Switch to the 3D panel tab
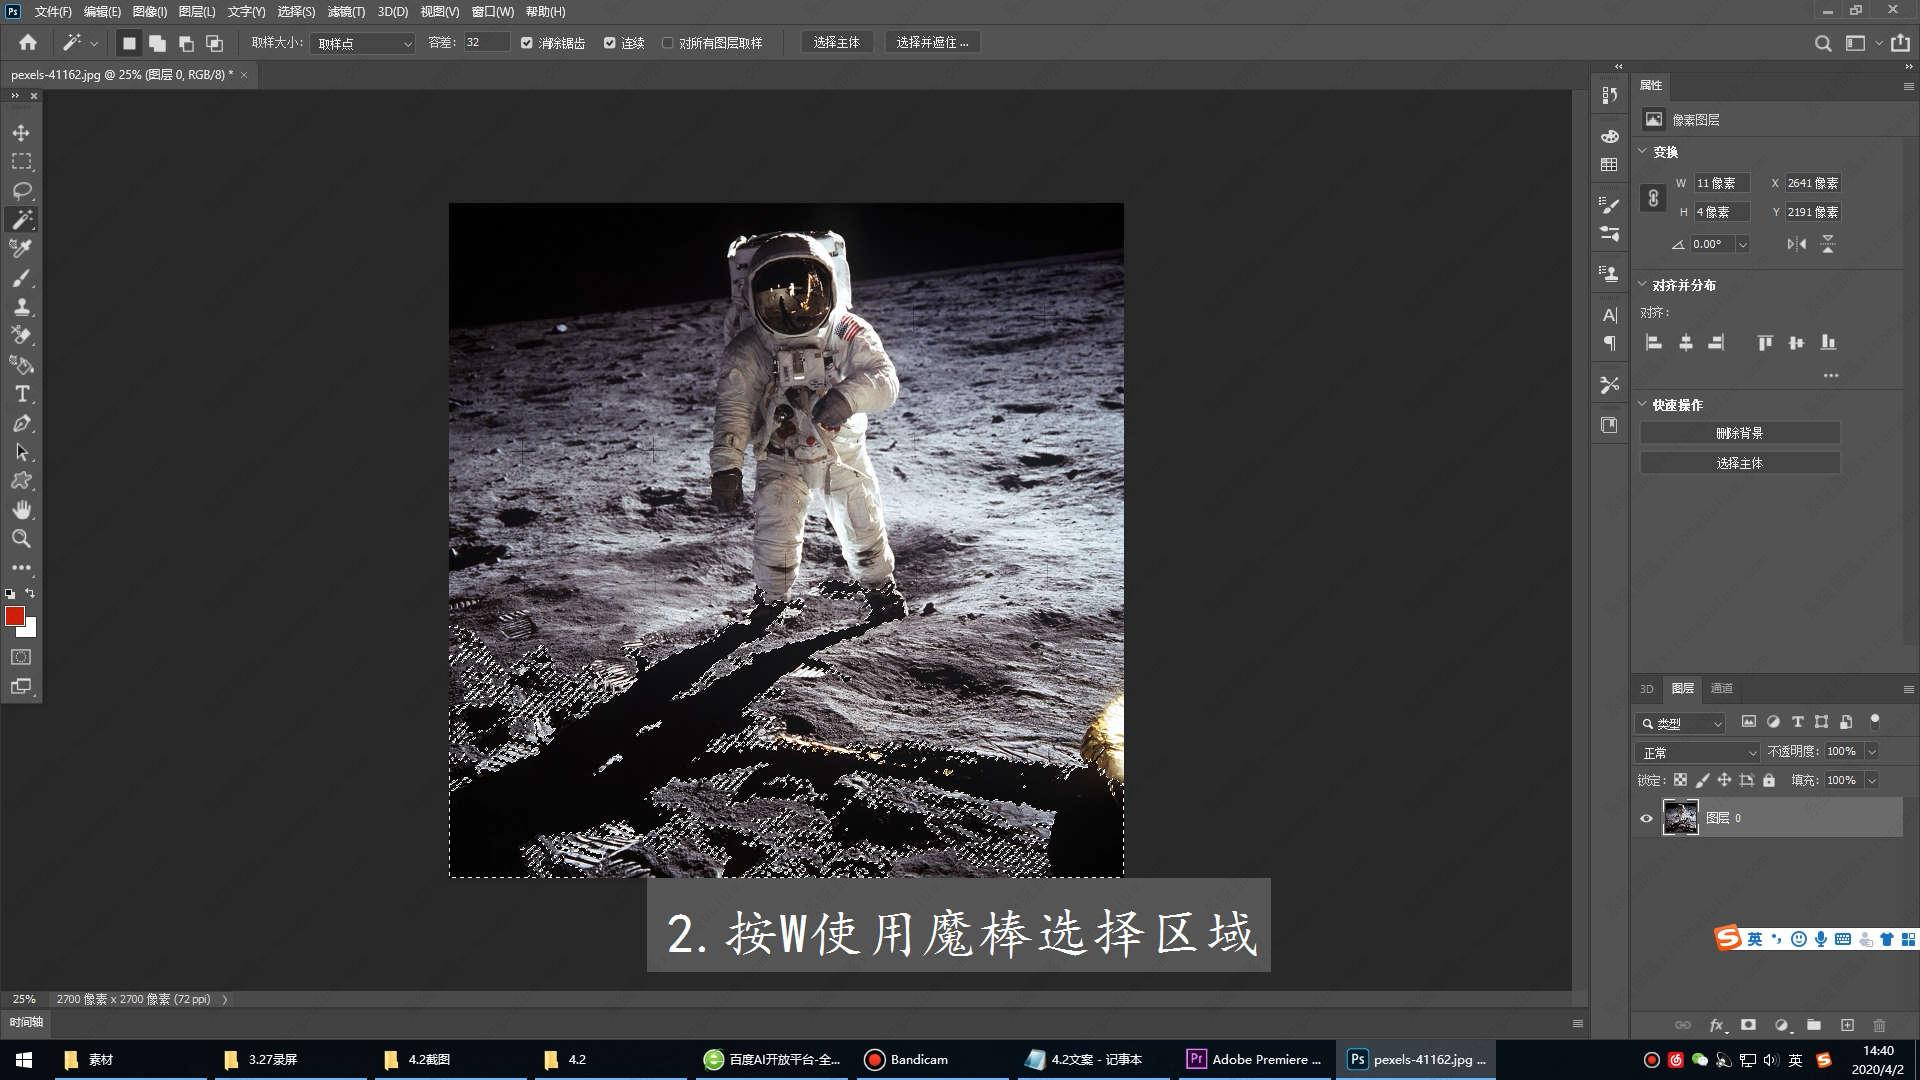The image size is (1920, 1080). pyautogui.click(x=1646, y=688)
